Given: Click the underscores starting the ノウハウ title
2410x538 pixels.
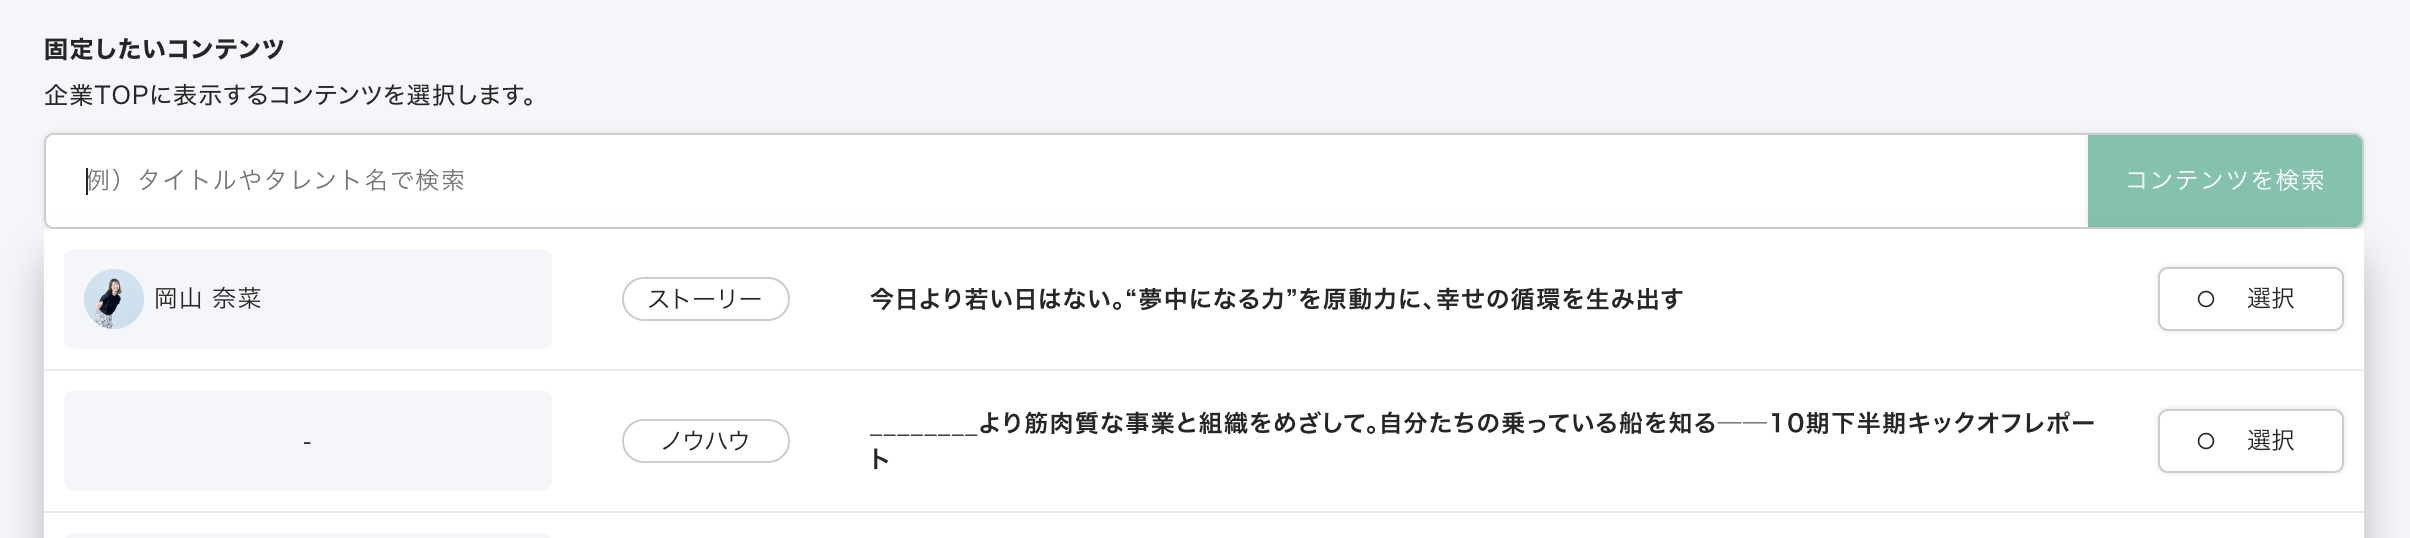Looking at the screenshot, I should [x=923, y=430].
